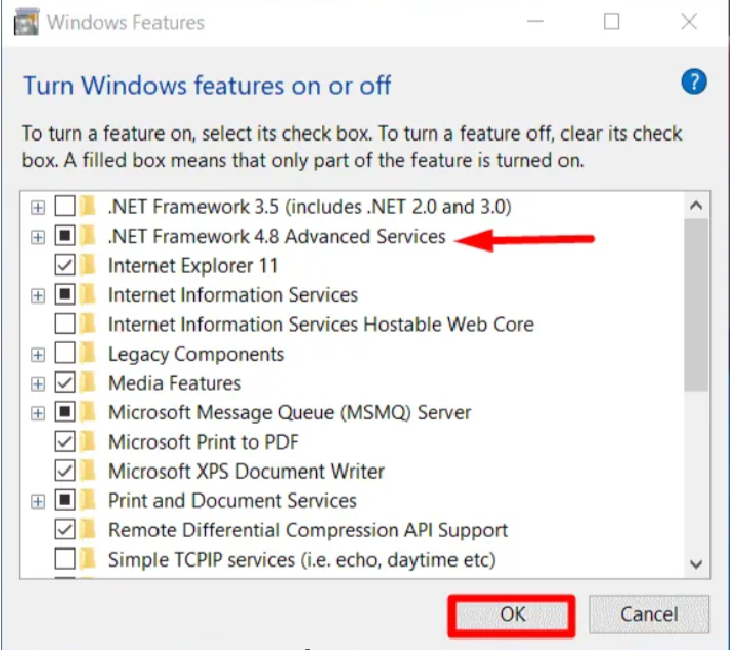Viewport: 730px width, 650px height.
Task: Click the Windows Features title bar icon
Action: pos(26,22)
